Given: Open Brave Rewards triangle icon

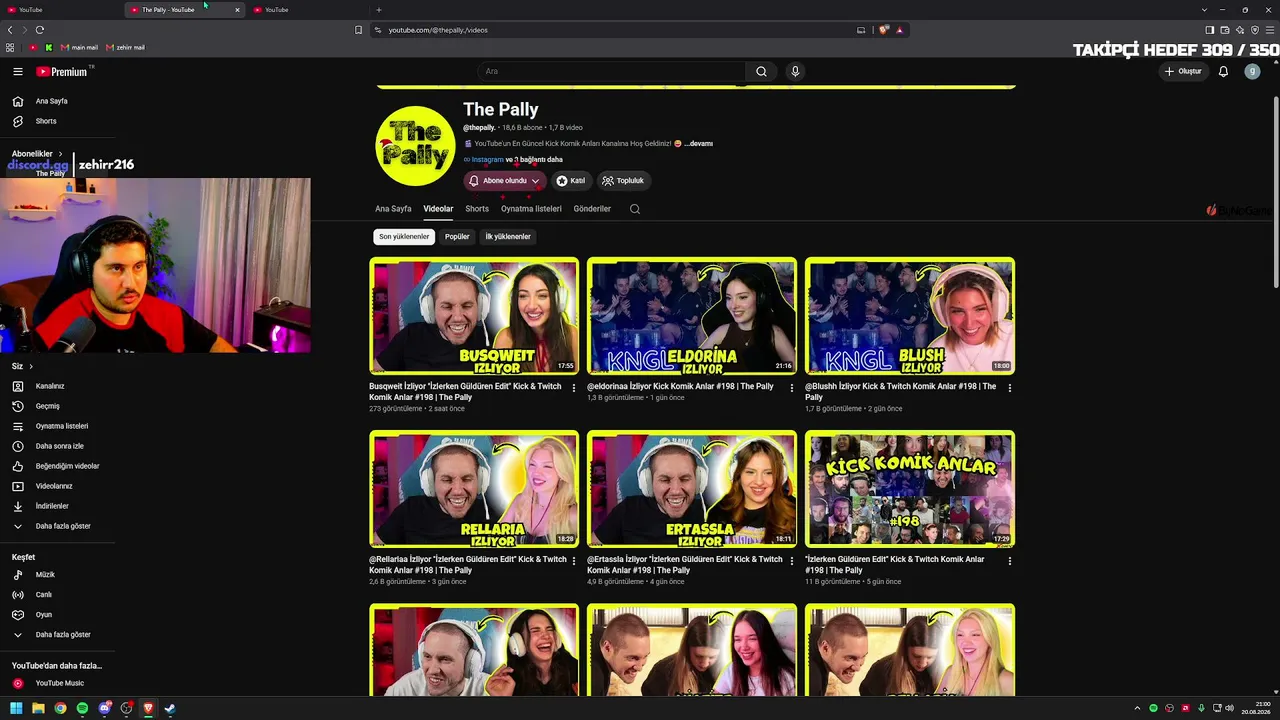Looking at the screenshot, I should (x=900, y=30).
